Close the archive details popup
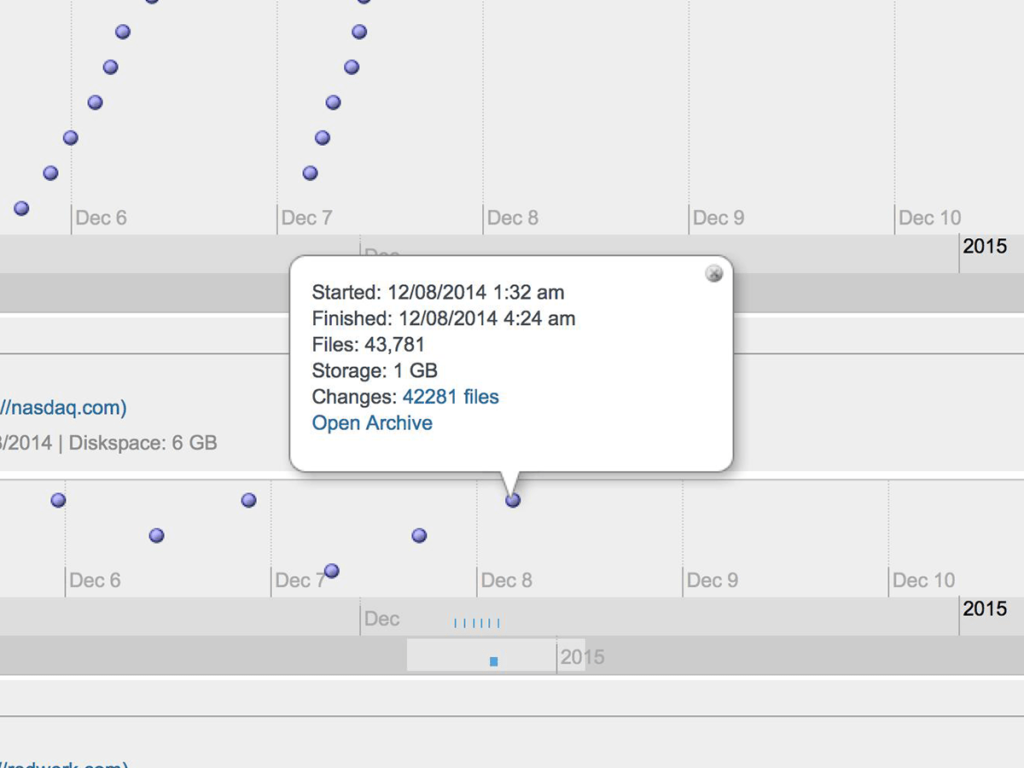 [714, 274]
